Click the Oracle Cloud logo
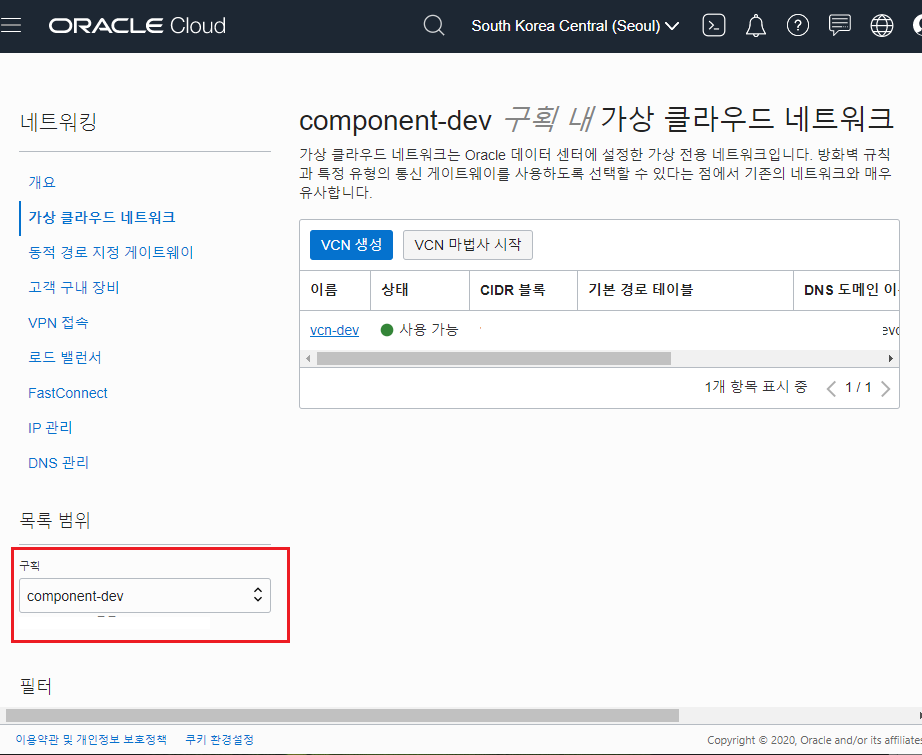 137,26
